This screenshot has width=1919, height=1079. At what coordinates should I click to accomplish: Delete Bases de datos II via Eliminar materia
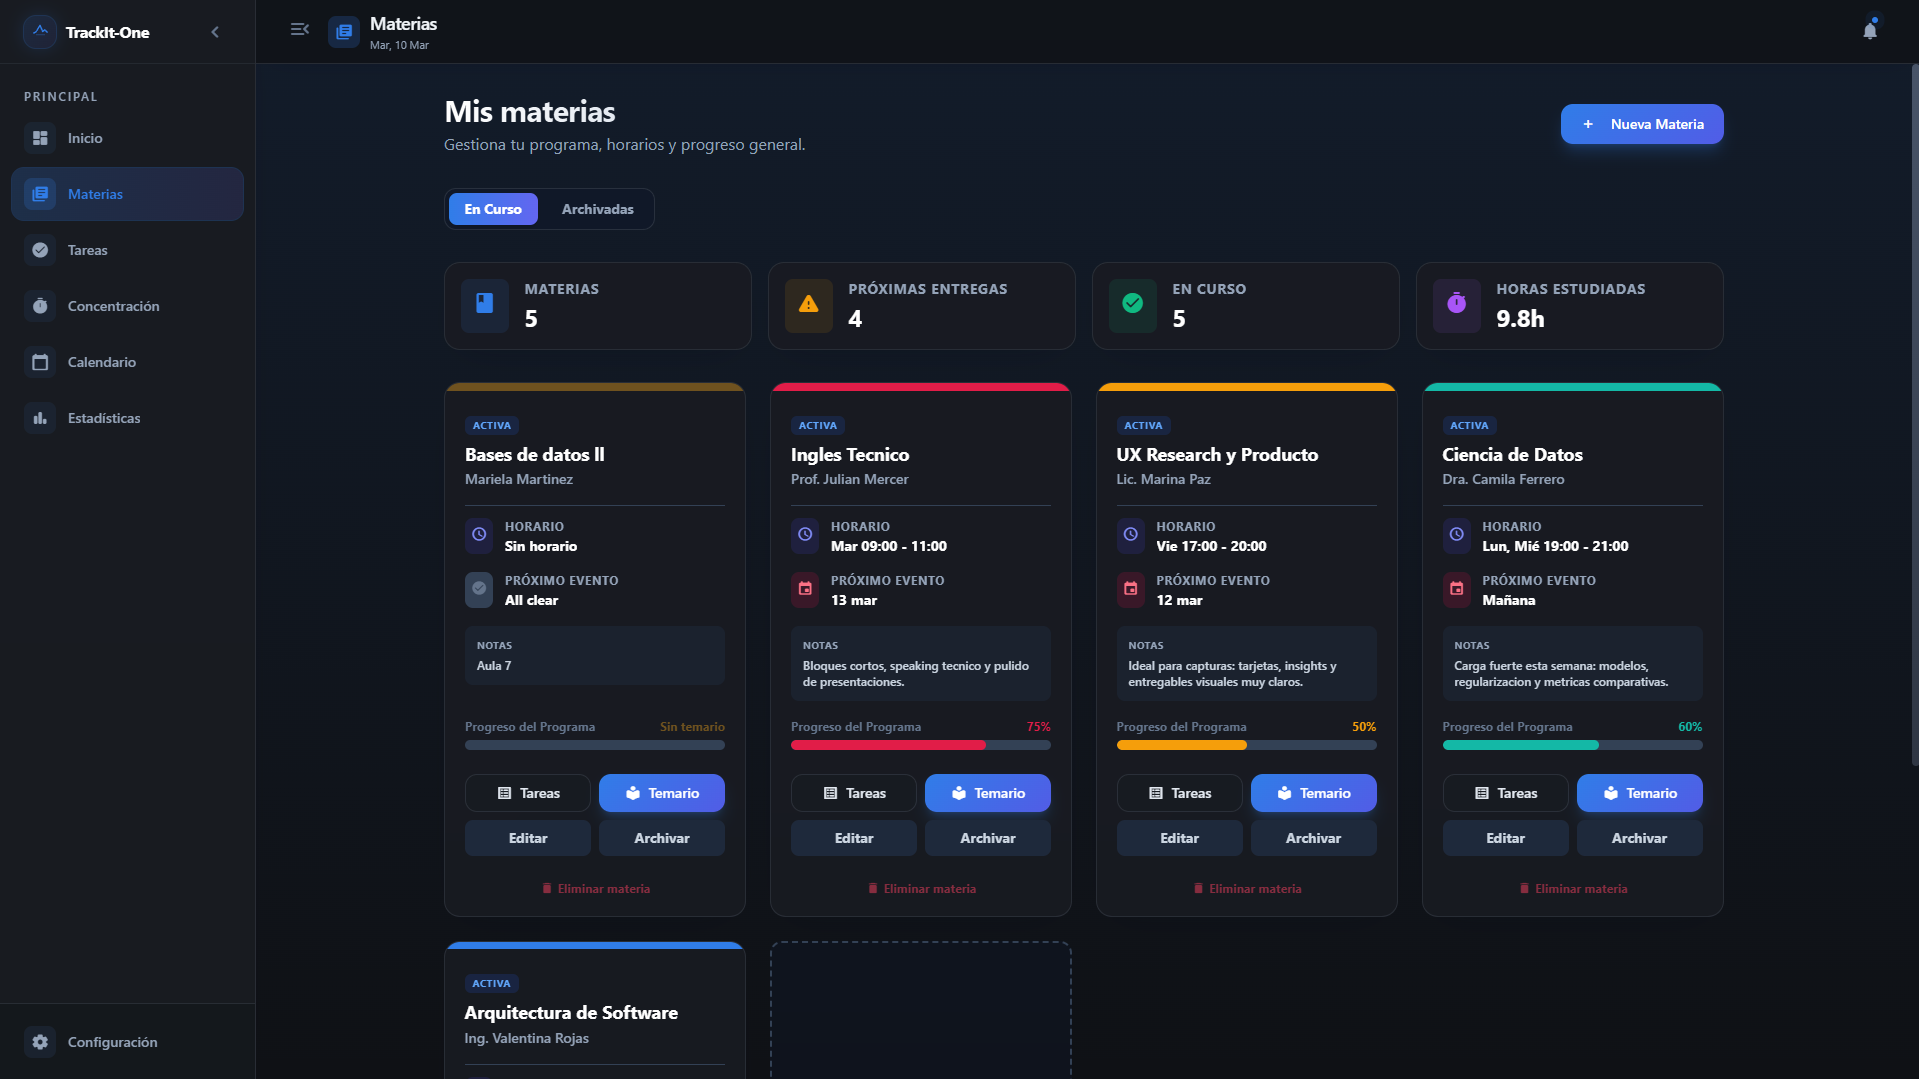(595, 888)
